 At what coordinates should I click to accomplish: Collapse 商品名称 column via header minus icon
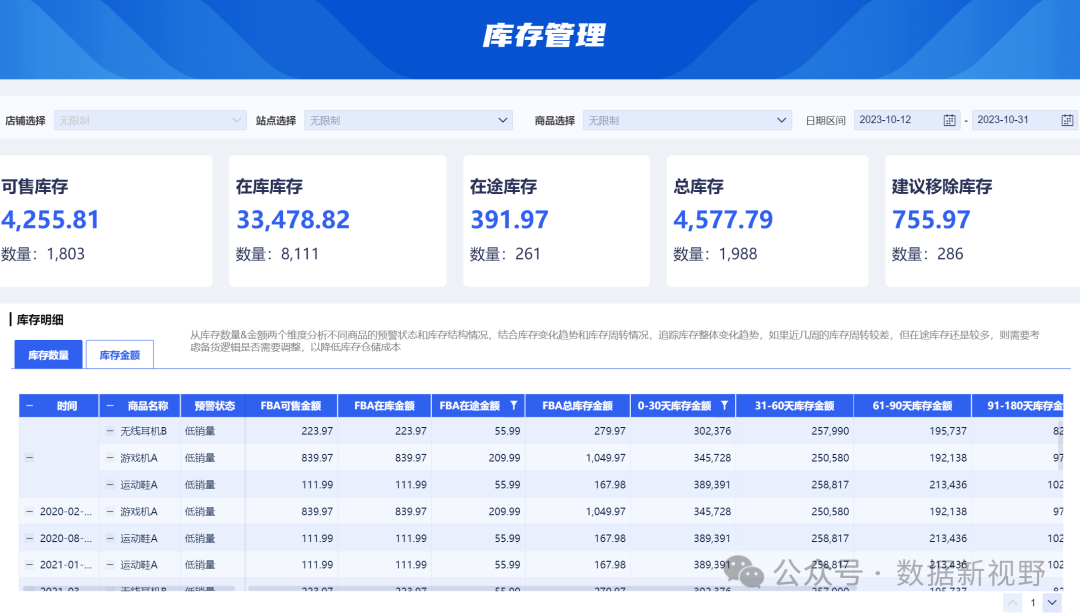(x=110, y=406)
